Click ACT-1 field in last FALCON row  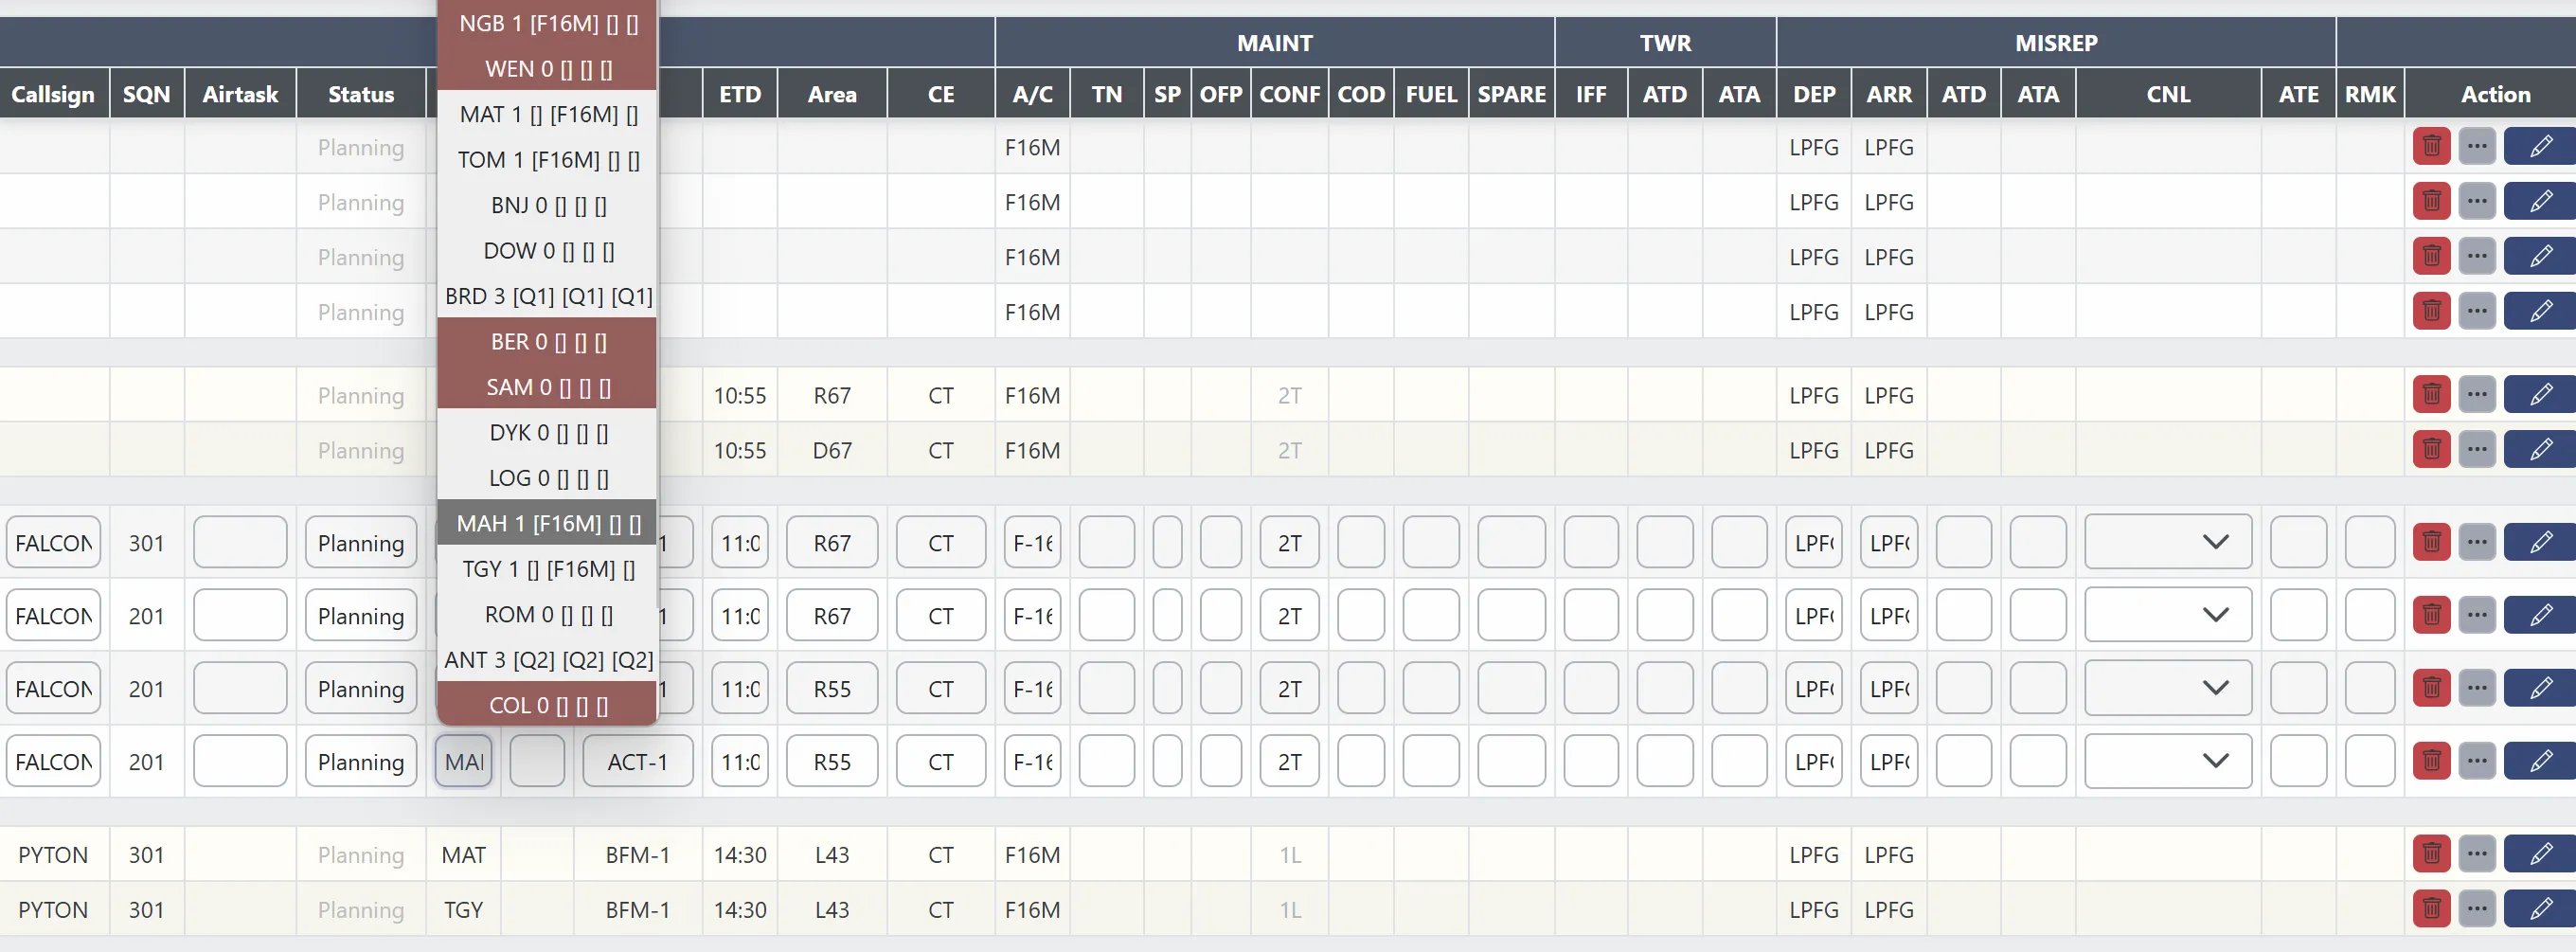click(637, 762)
